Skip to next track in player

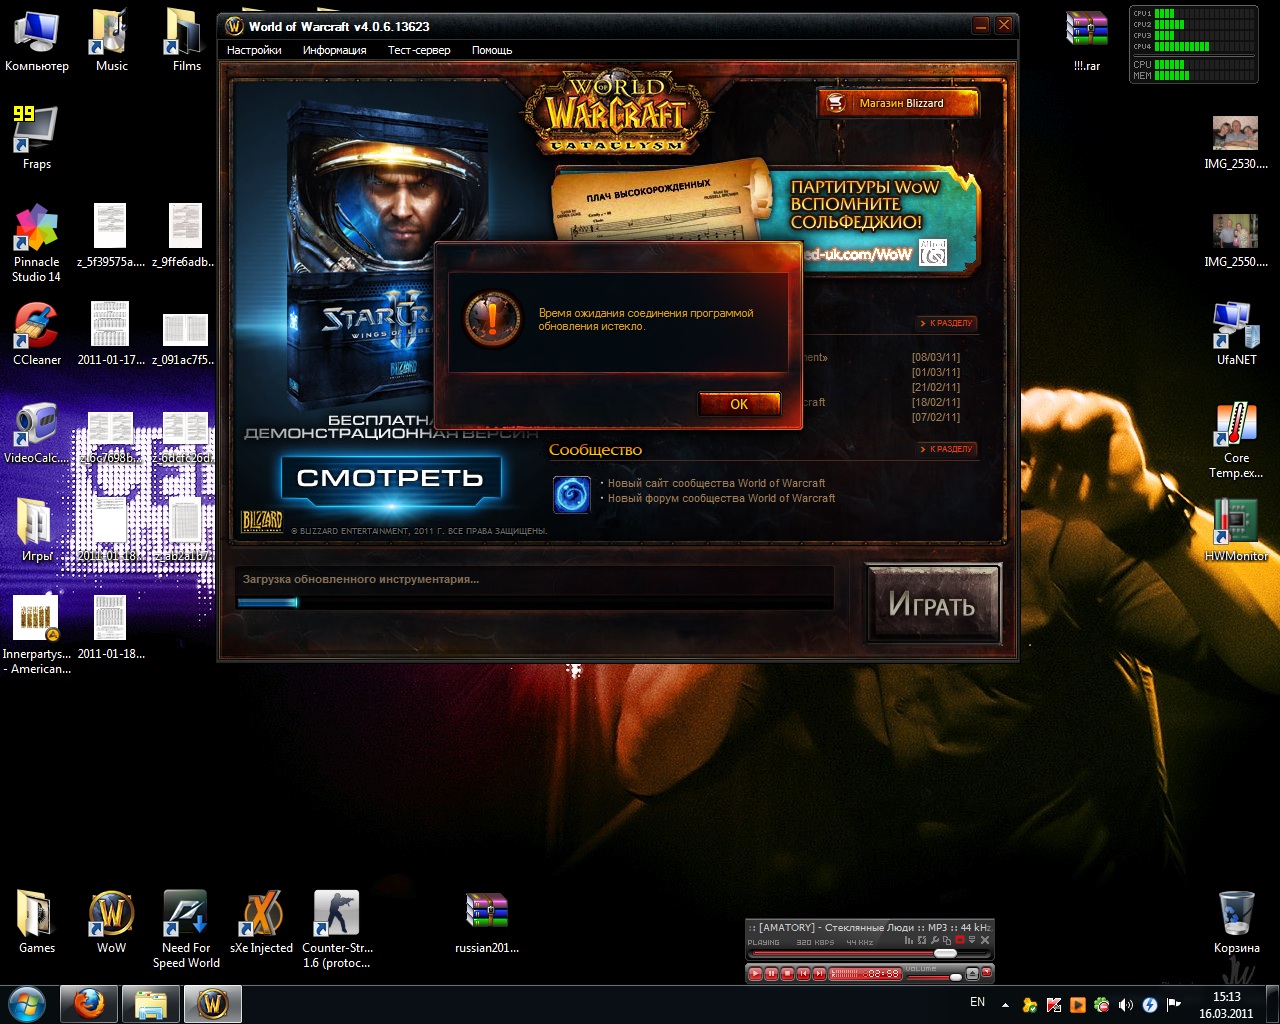click(819, 974)
